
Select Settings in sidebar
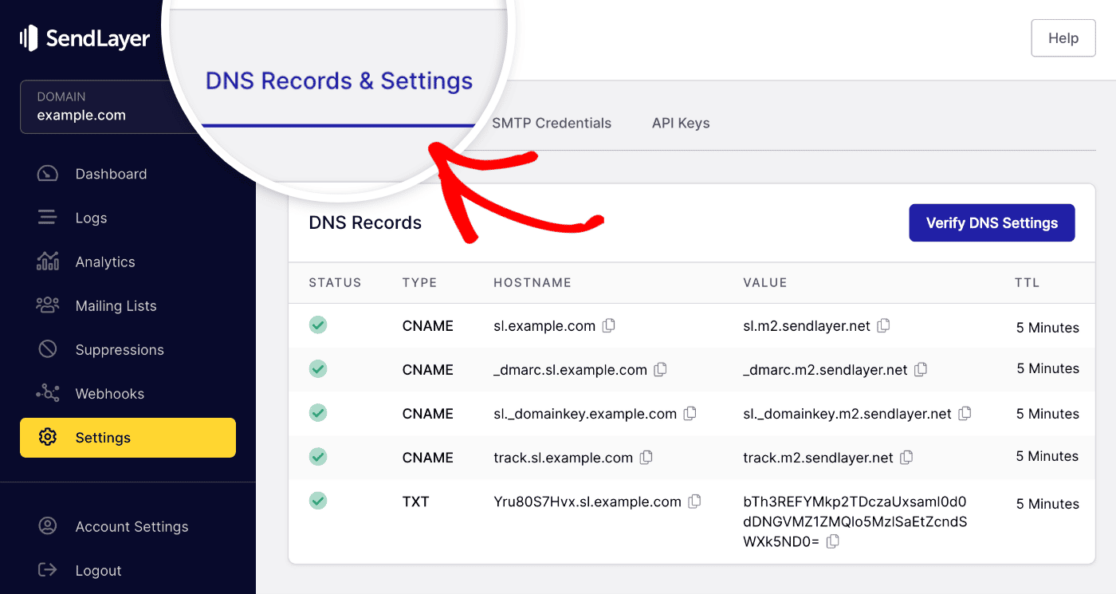coord(128,437)
